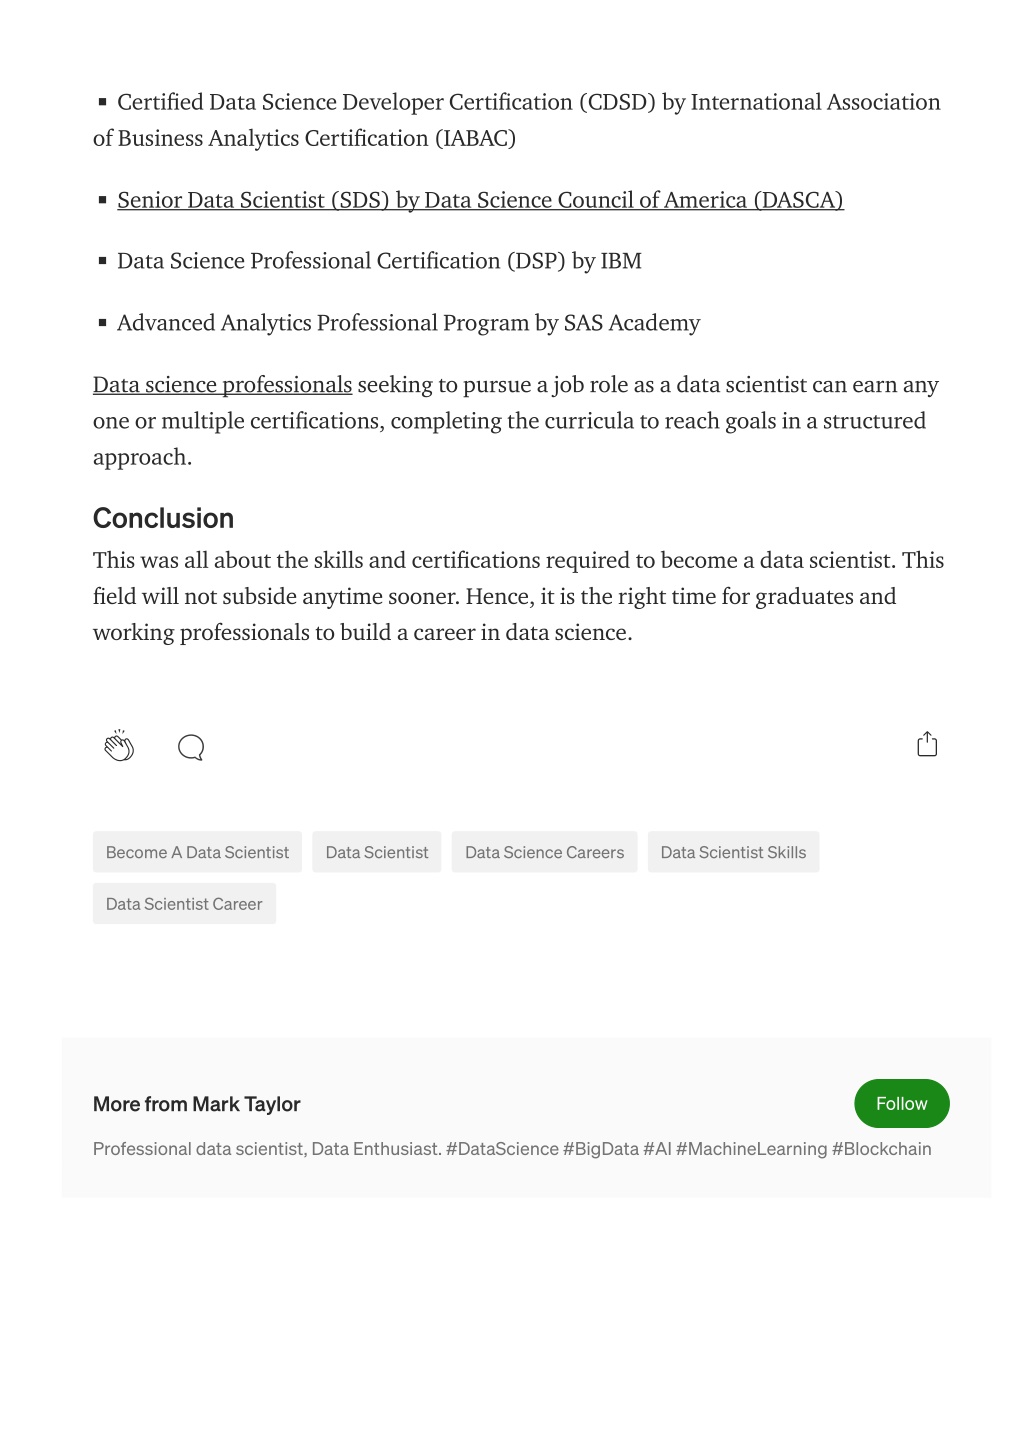Viewport: 1024px width, 1449px height.
Task: Open the Senior Data Scientist (SDS) DASCA link
Action: [480, 200]
